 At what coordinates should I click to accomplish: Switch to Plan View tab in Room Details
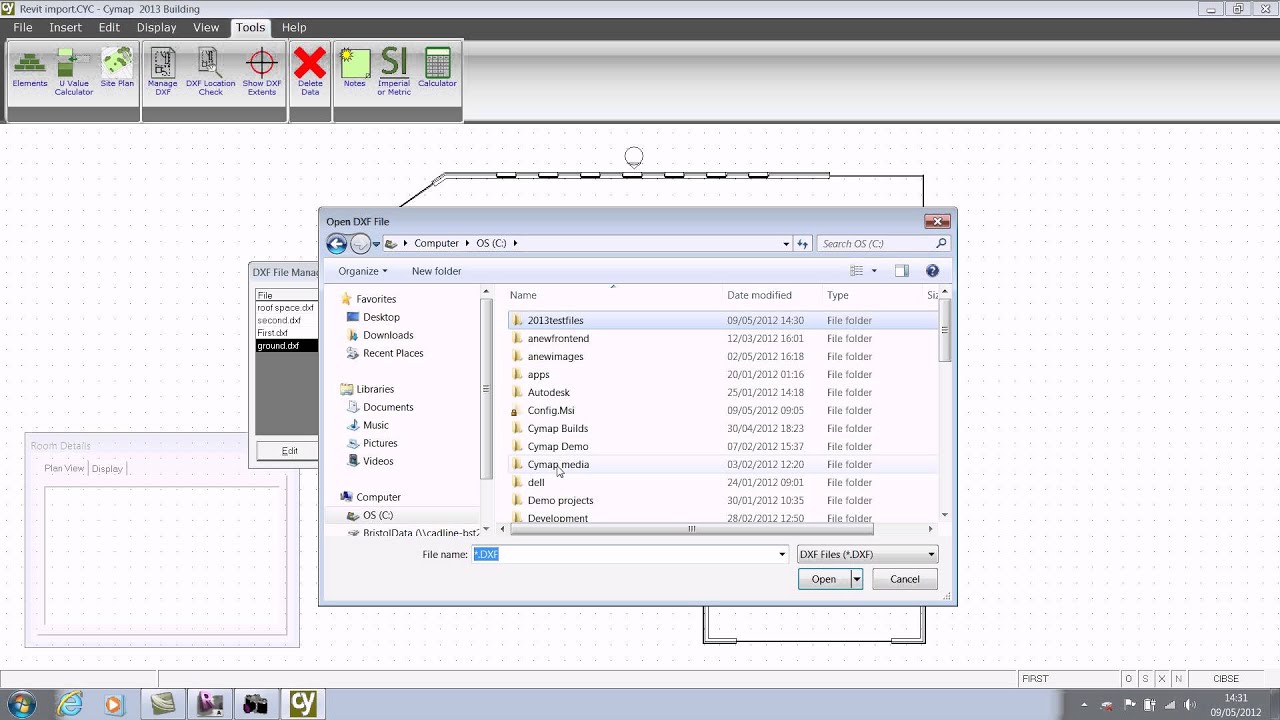pyautogui.click(x=64, y=468)
